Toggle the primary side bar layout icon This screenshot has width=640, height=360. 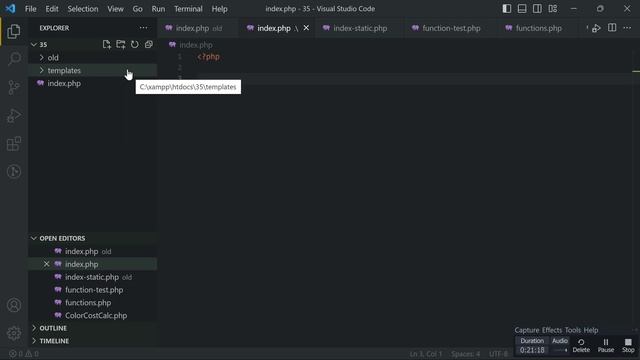pyautogui.click(x=507, y=9)
